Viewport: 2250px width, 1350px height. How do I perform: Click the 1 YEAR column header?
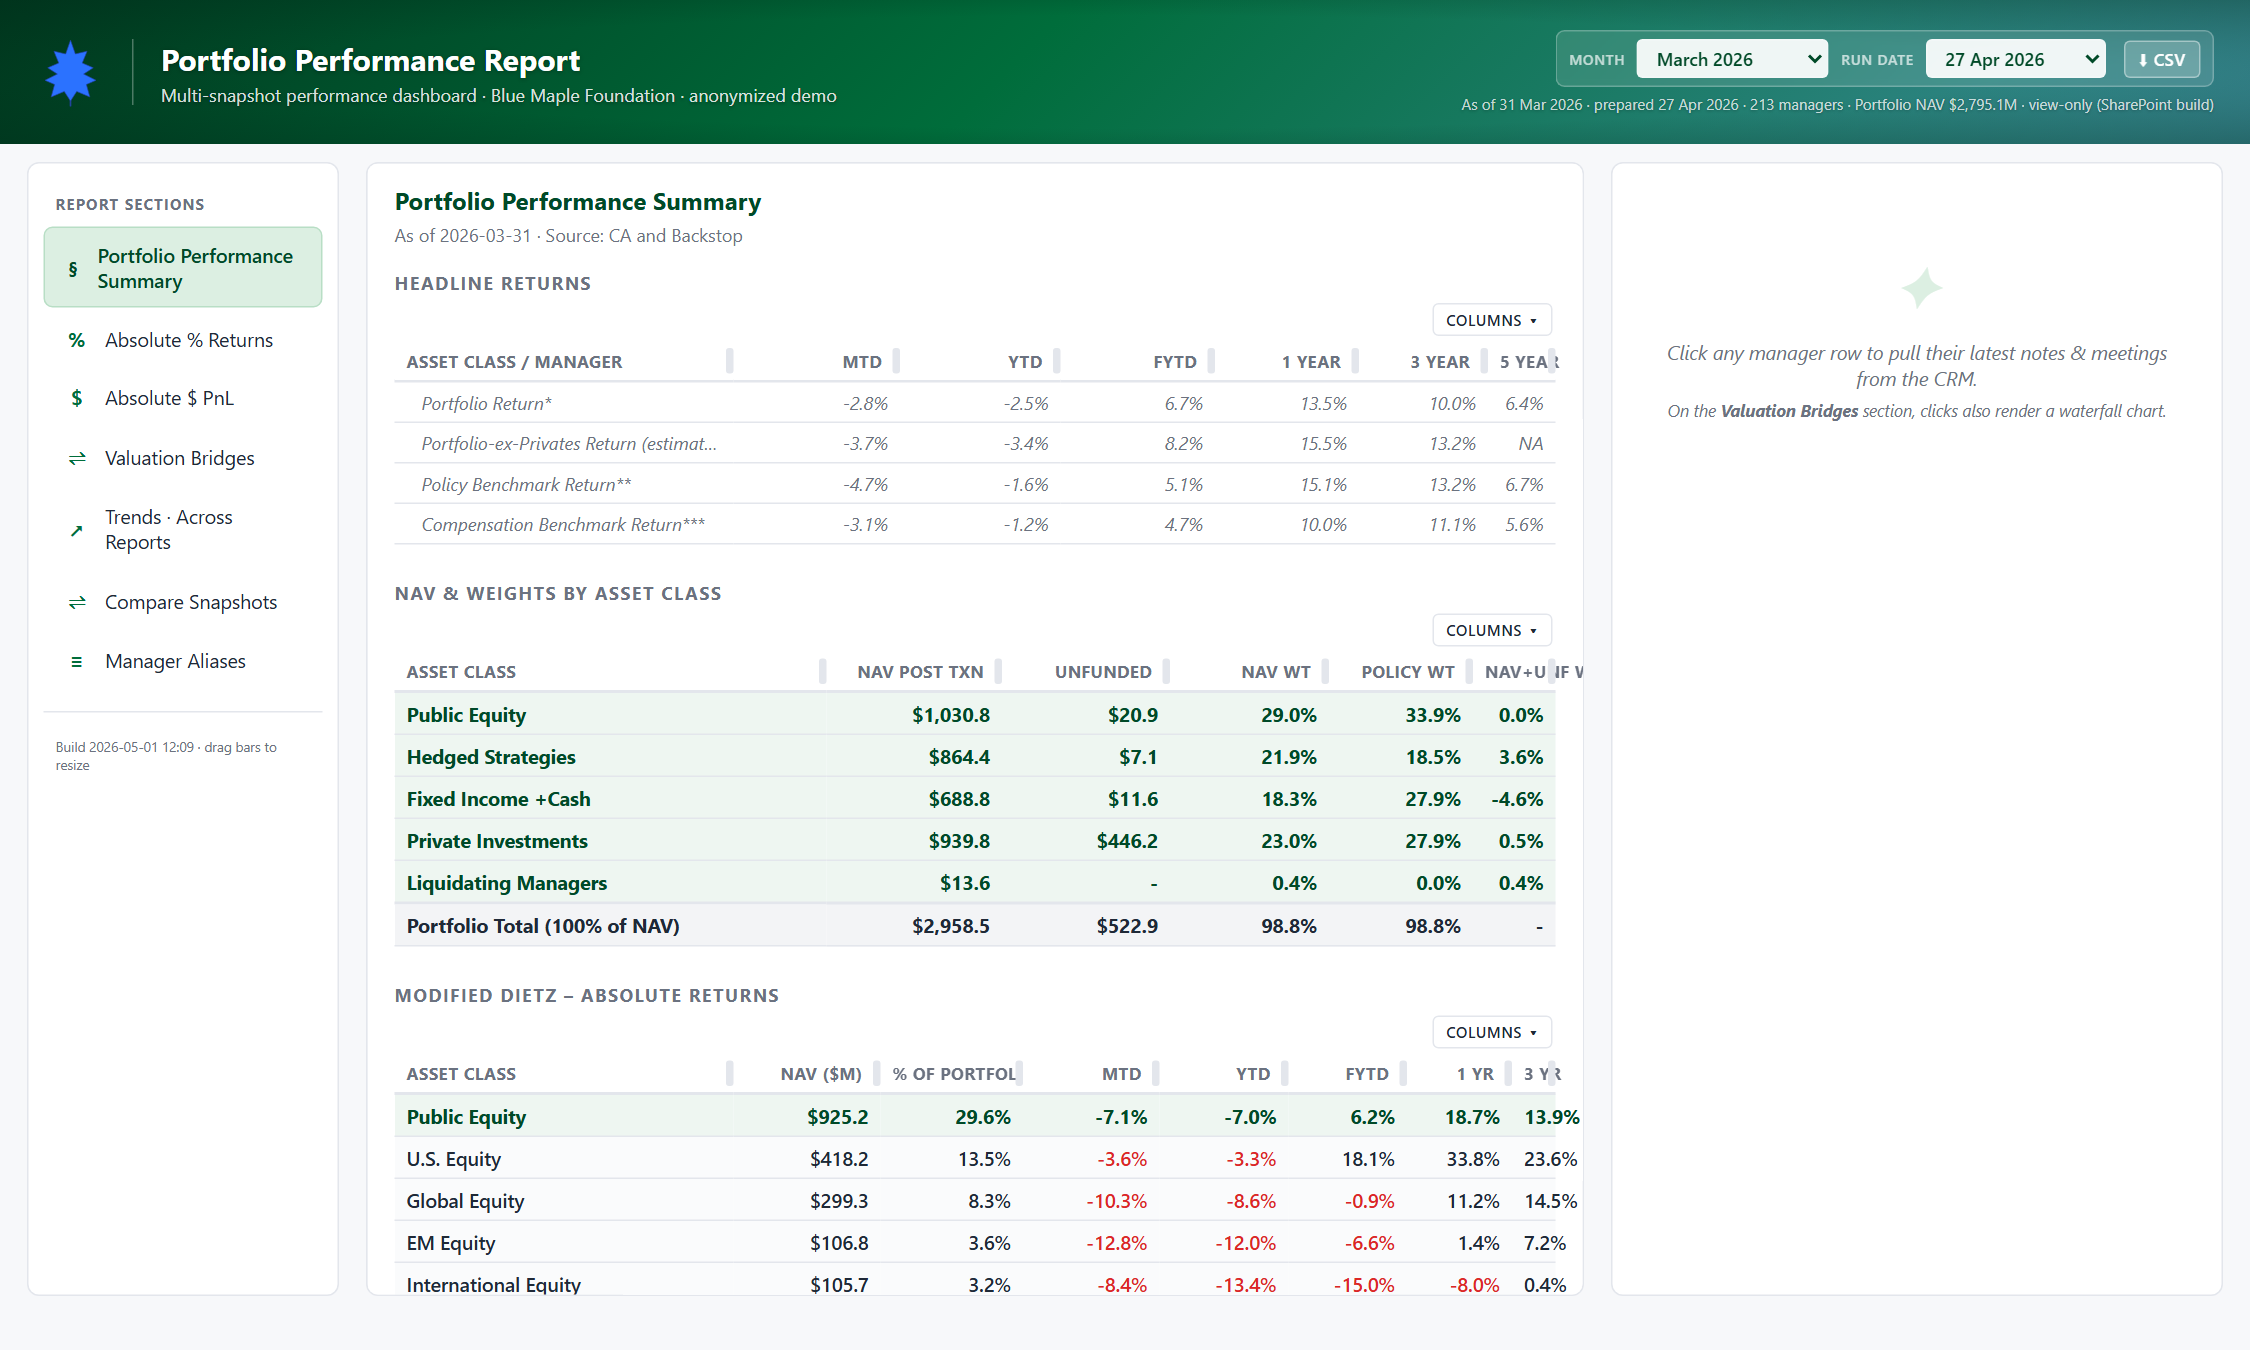[1311, 362]
